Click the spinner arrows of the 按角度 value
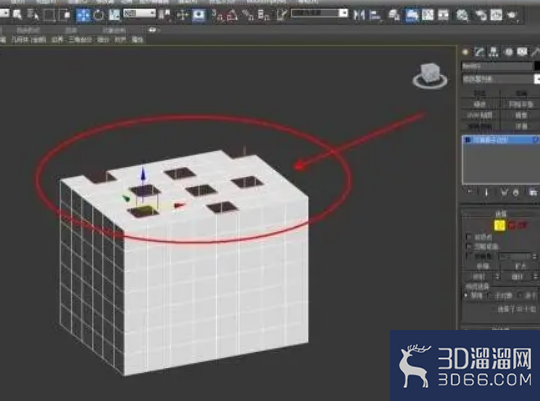540x401 pixels. coord(535,257)
